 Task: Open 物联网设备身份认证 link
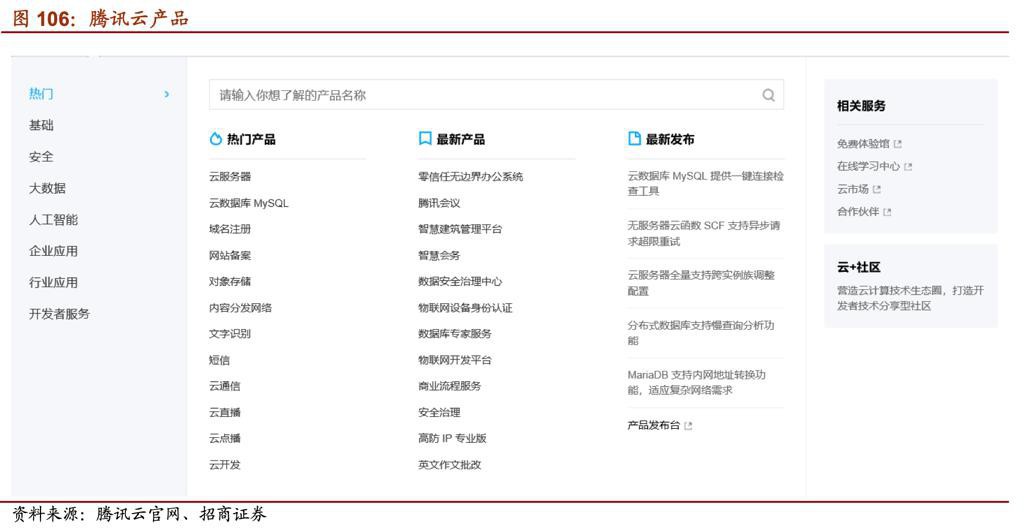point(465,307)
